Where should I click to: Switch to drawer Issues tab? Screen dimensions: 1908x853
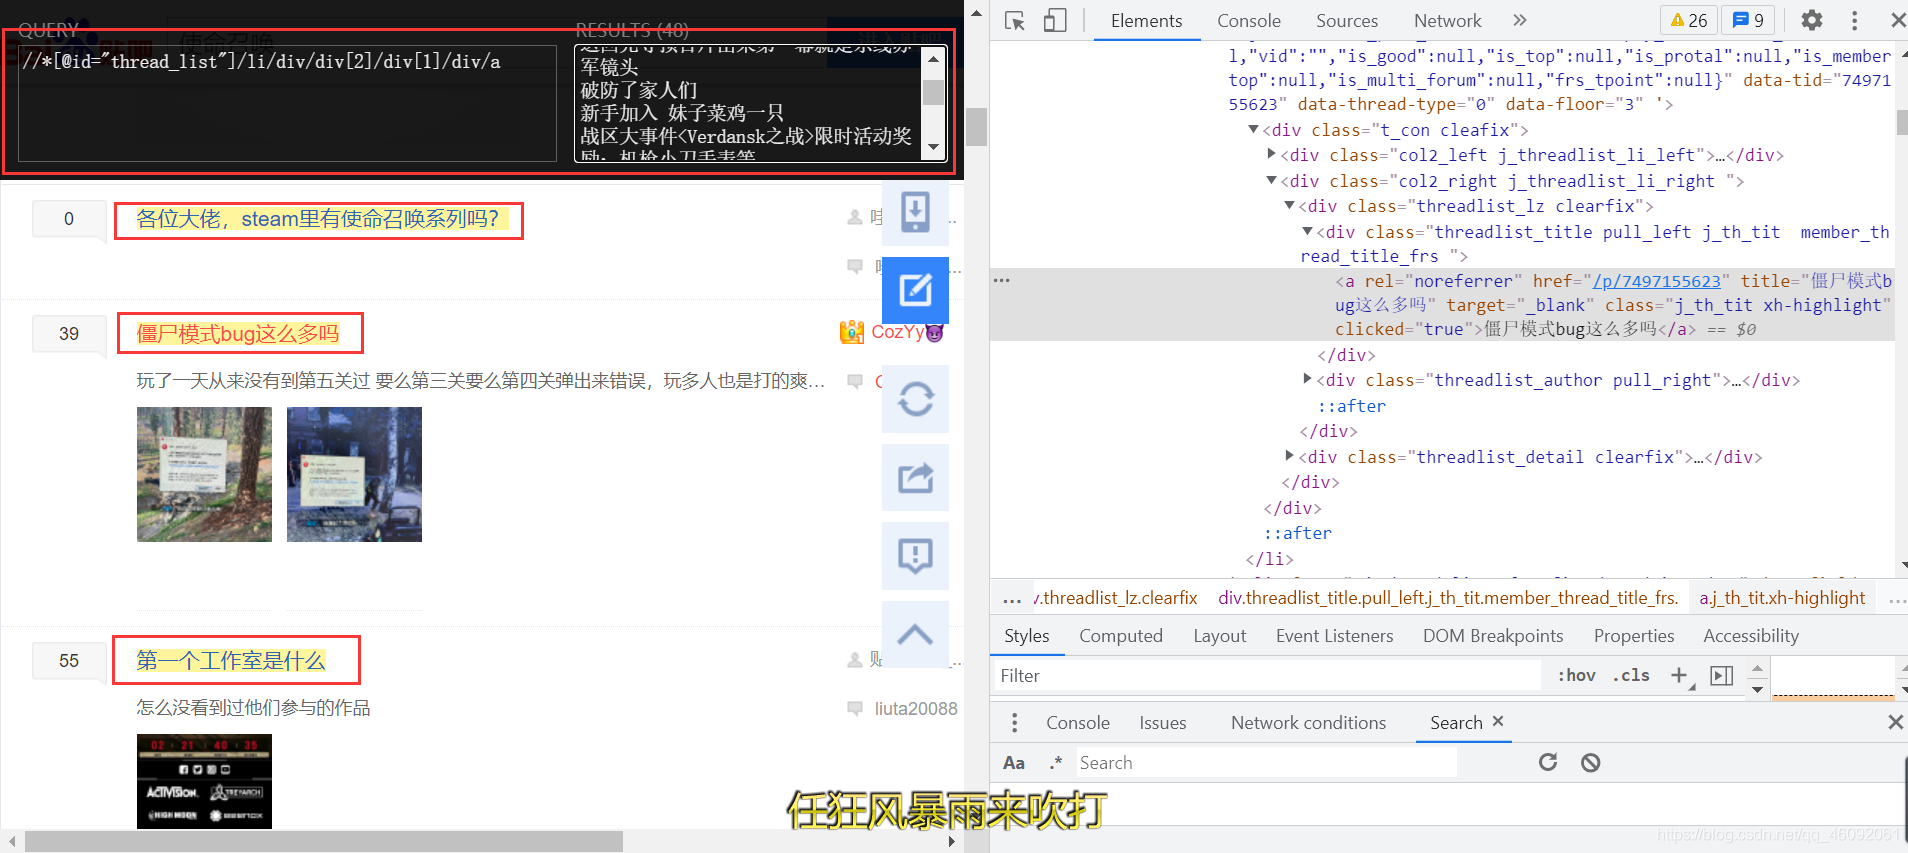click(x=1163, y=723)
